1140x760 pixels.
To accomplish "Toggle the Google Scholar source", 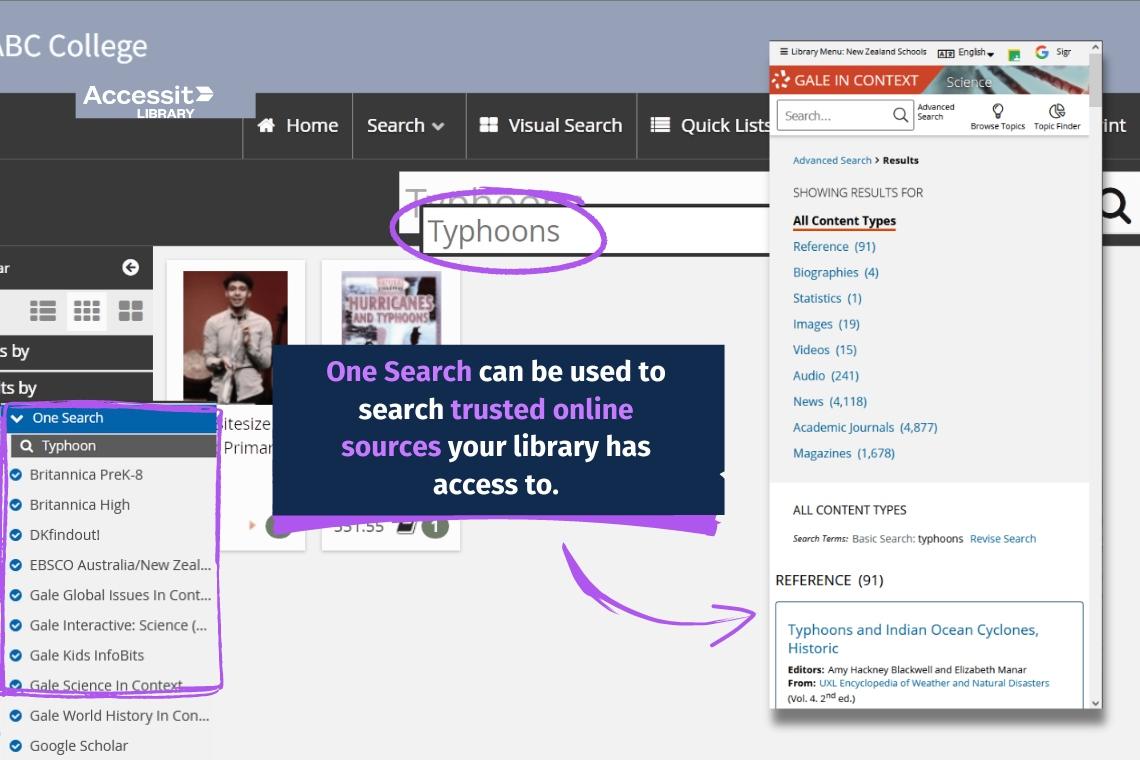I will 16,746.
